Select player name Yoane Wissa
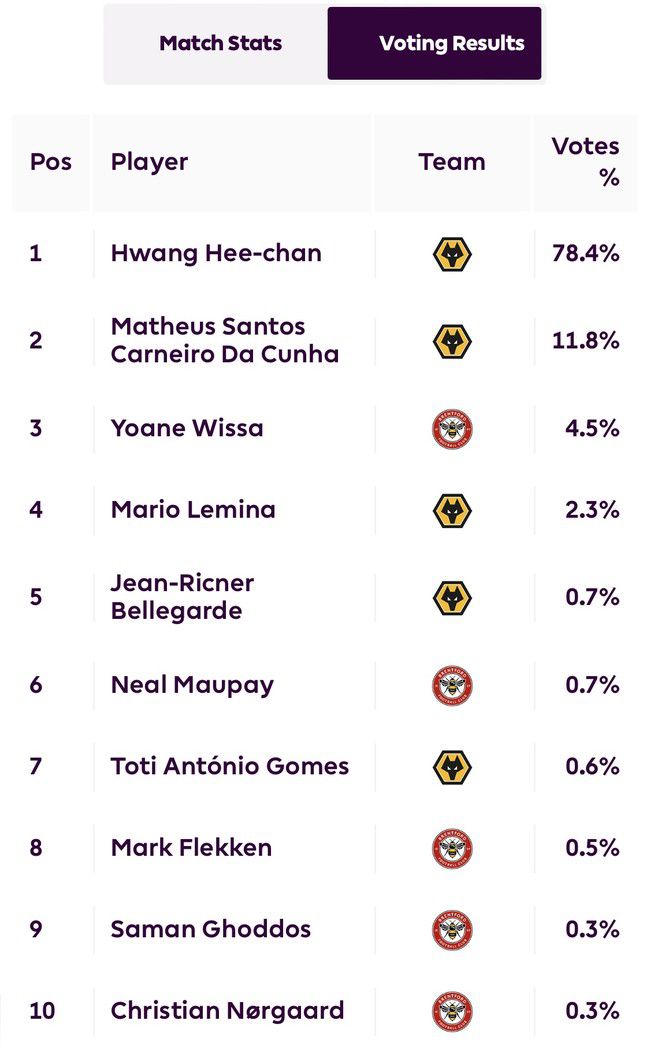 [x=187, y=428]
